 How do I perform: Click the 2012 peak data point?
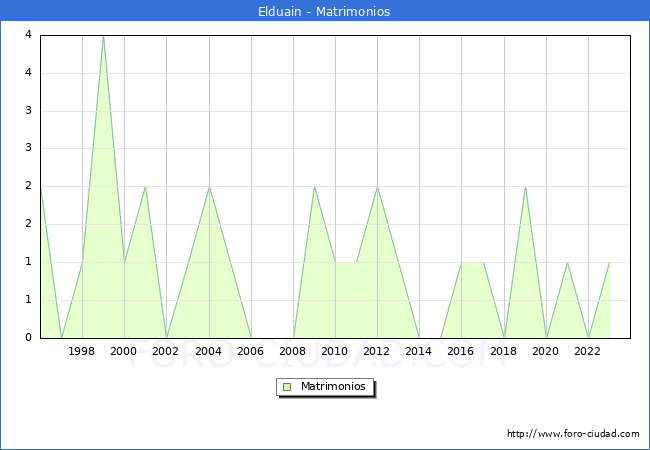377,187
